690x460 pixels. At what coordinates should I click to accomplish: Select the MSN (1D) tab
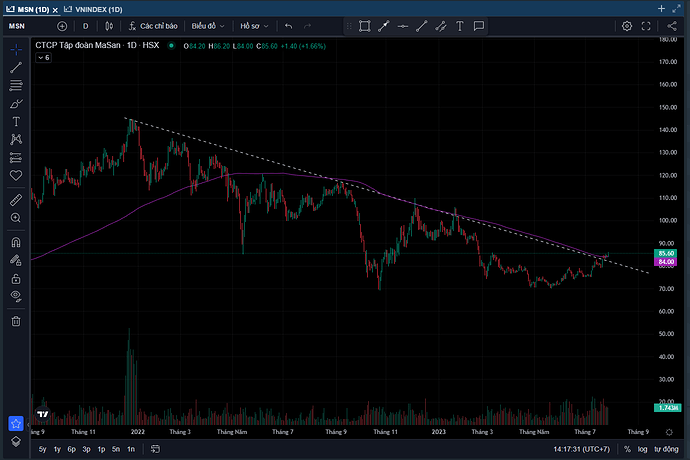coord(28,9)
